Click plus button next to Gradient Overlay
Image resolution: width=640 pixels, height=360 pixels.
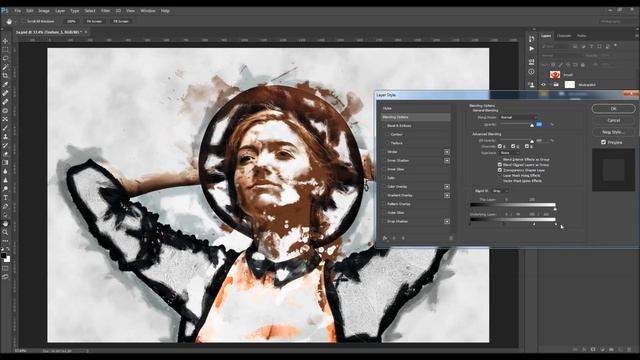[x=447, y=195]
